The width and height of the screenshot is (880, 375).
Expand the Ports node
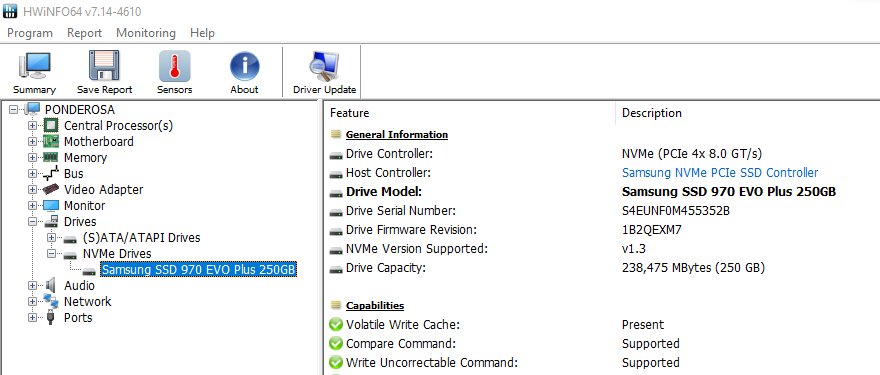pyautogui.click(x=33, y=318)
